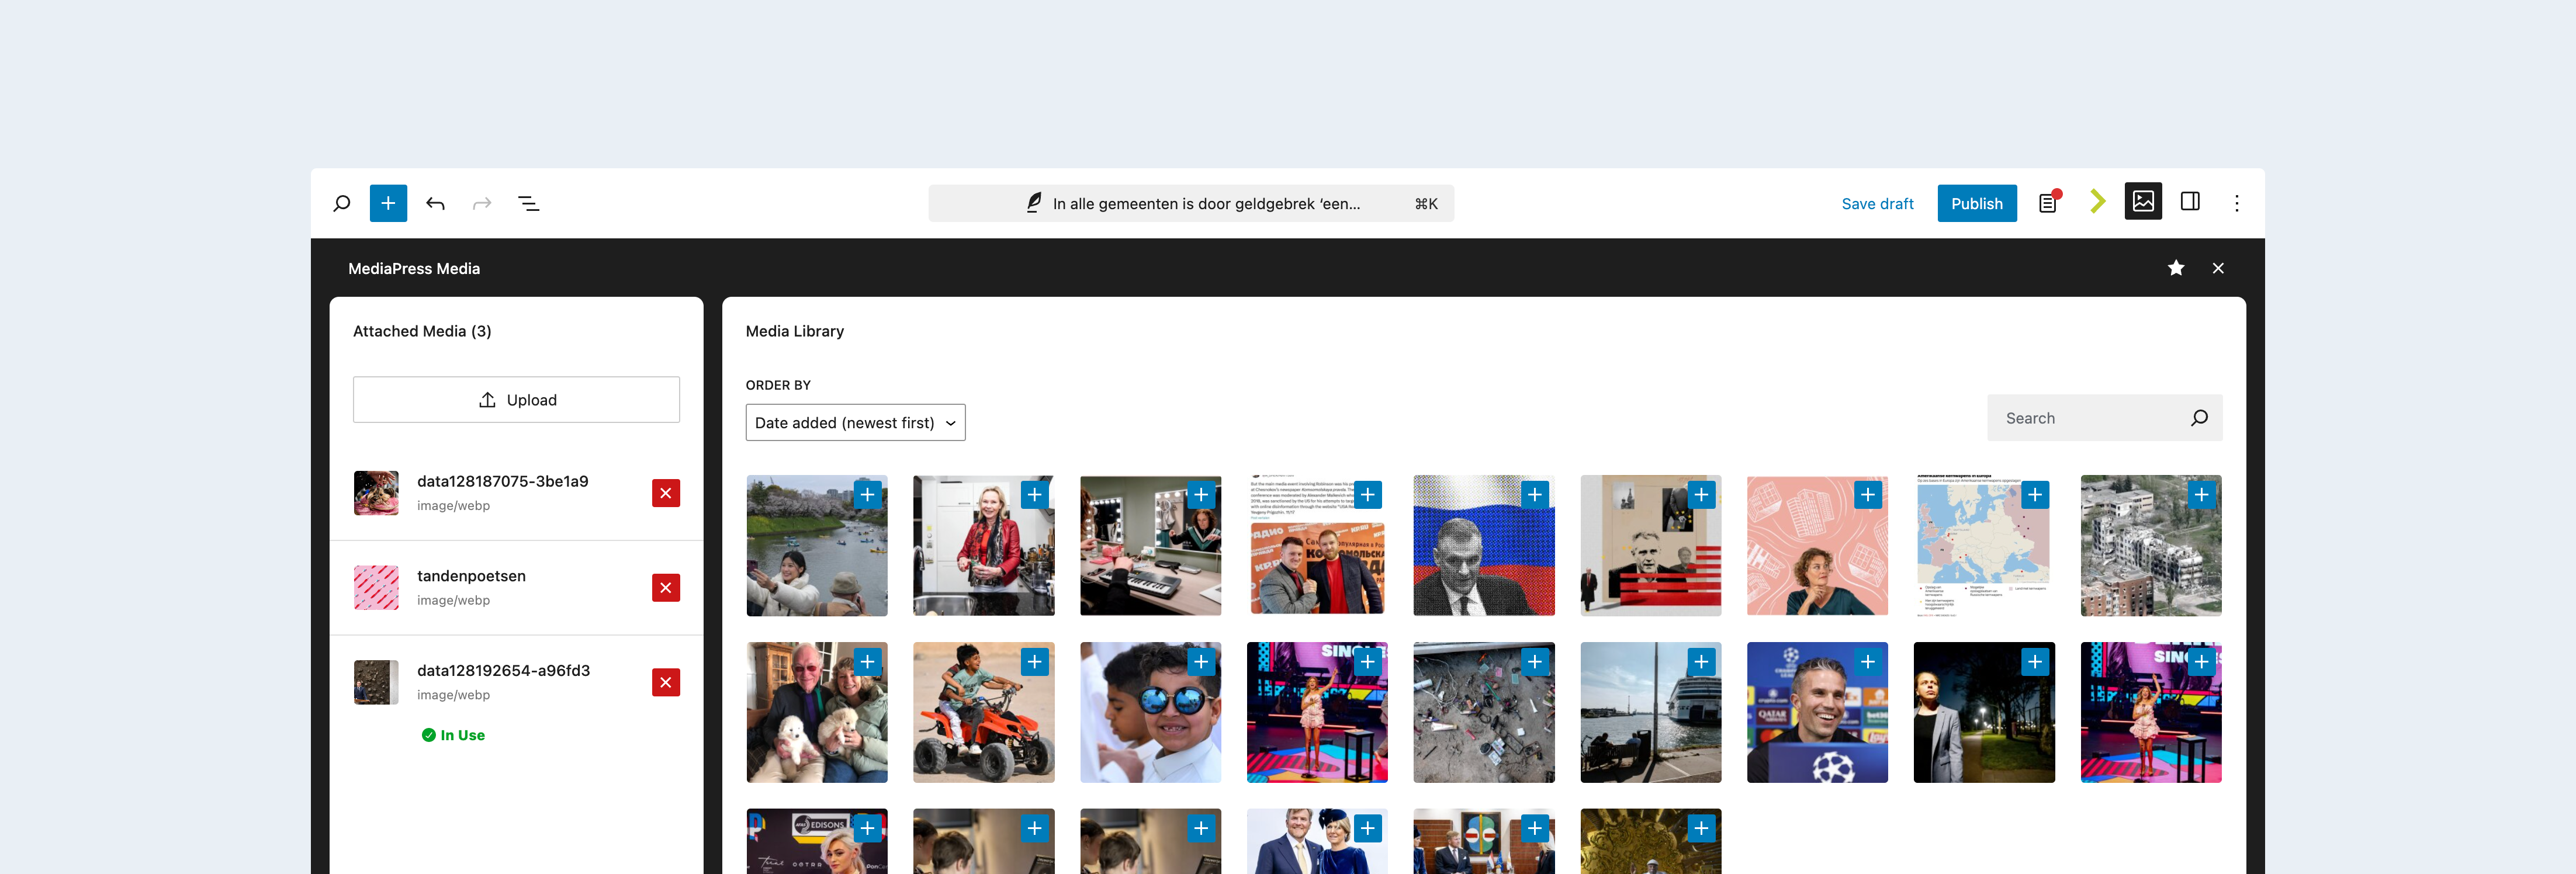Add the pink illustrated woman image
This screenshot has width=2576, height=874.
[x=1868, y=495]
